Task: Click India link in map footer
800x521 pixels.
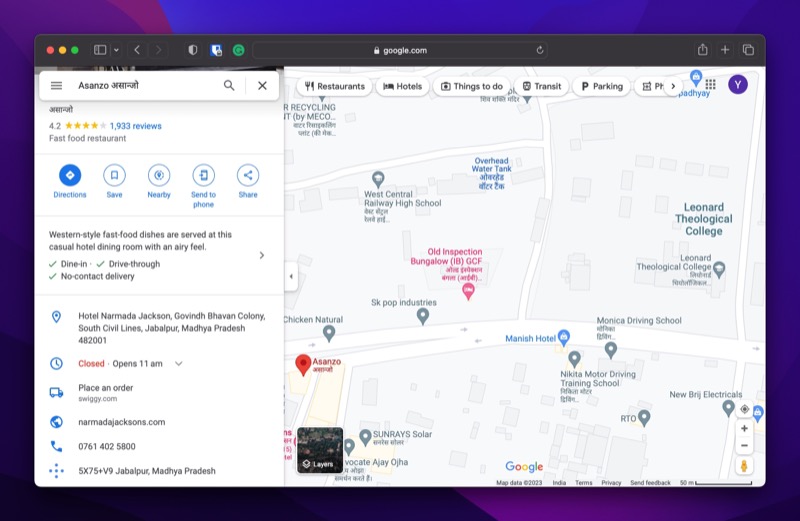Action: click(x=559, y=483)
